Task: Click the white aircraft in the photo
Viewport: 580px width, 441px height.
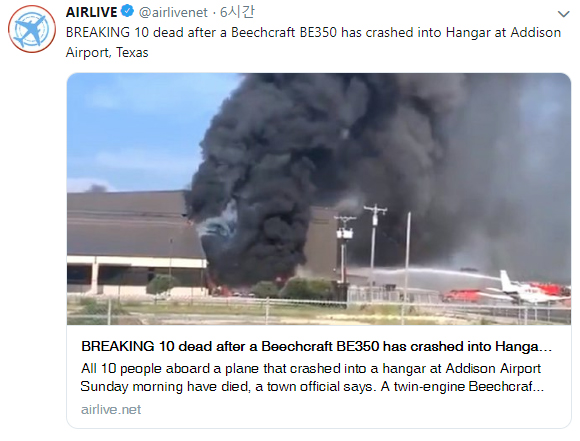Action: click(x=525, y=290)
